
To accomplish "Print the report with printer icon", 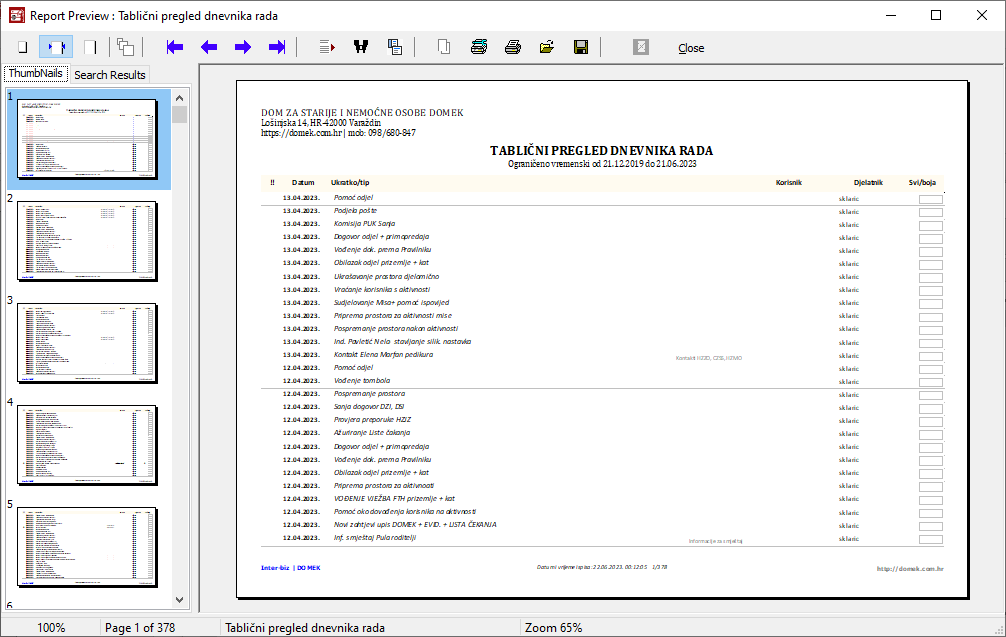I will [x=513, y=47].
